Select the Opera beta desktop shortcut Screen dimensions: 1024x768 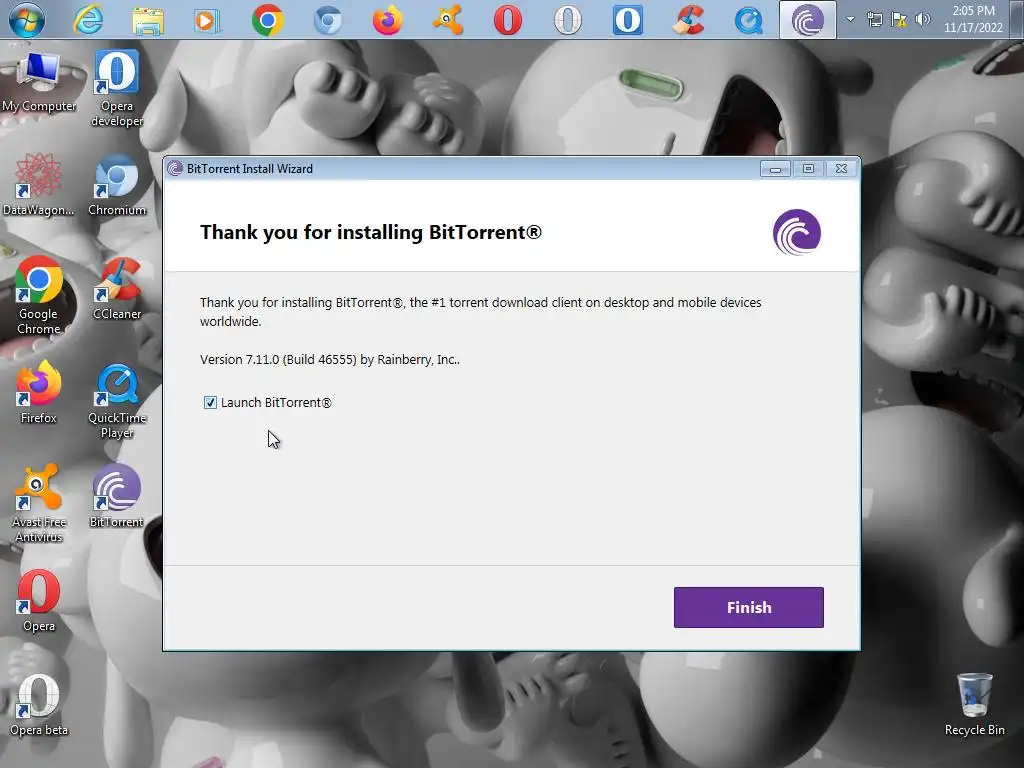[x=39, y=705]
